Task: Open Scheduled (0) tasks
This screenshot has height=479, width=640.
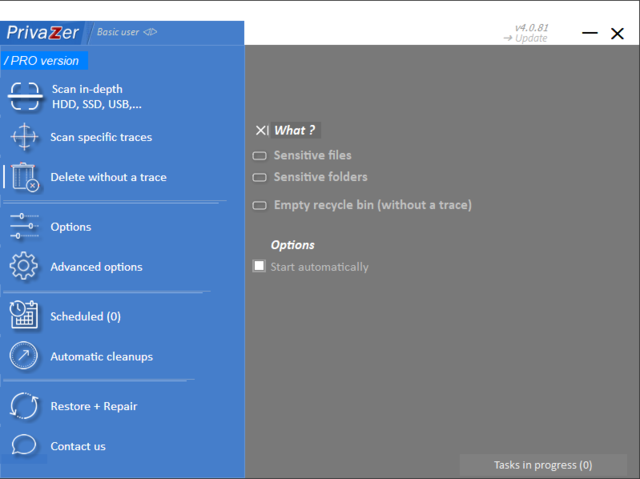Action: [x=86, y=317]
